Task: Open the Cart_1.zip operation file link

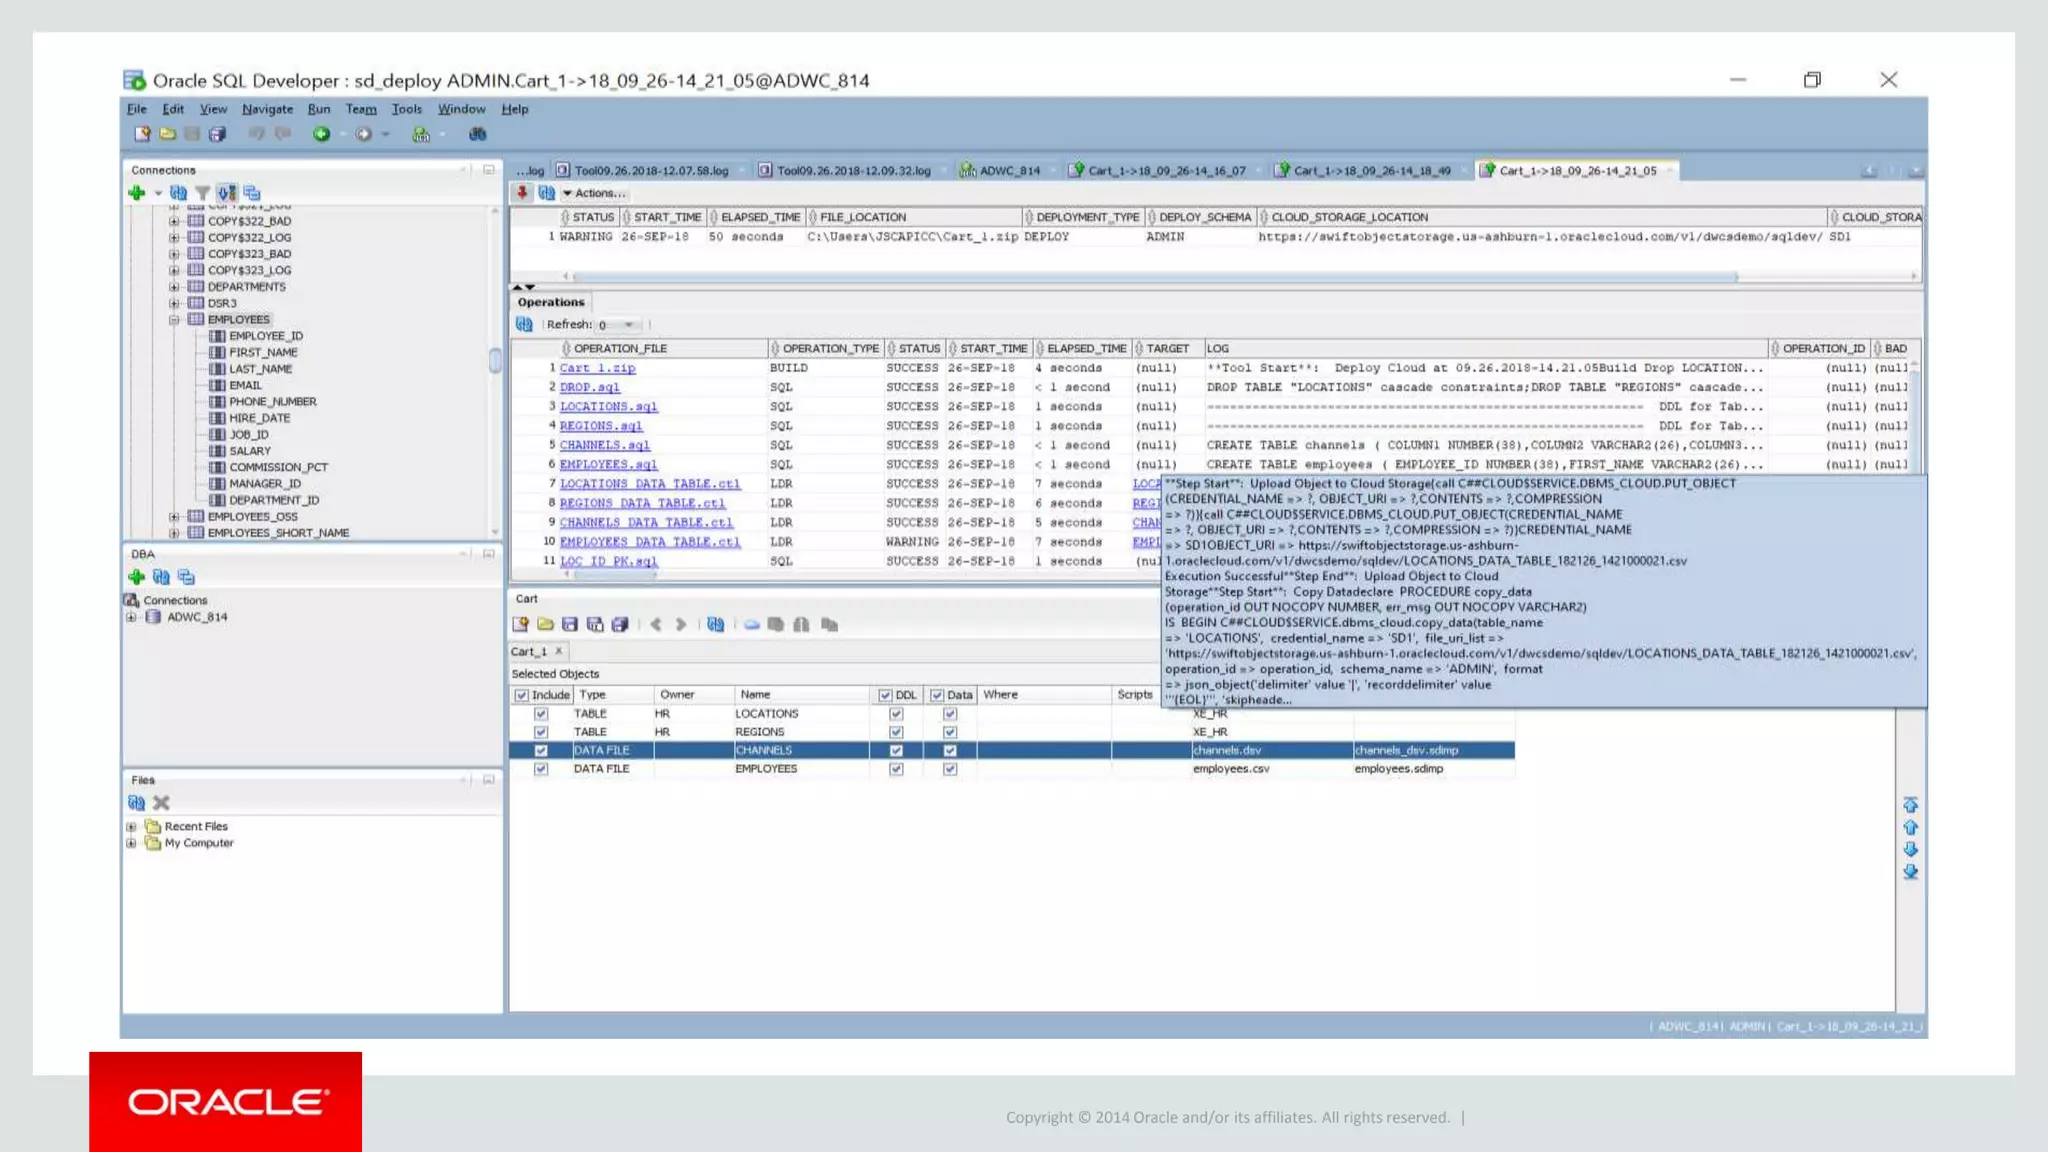Action: [x=597, y=369]
